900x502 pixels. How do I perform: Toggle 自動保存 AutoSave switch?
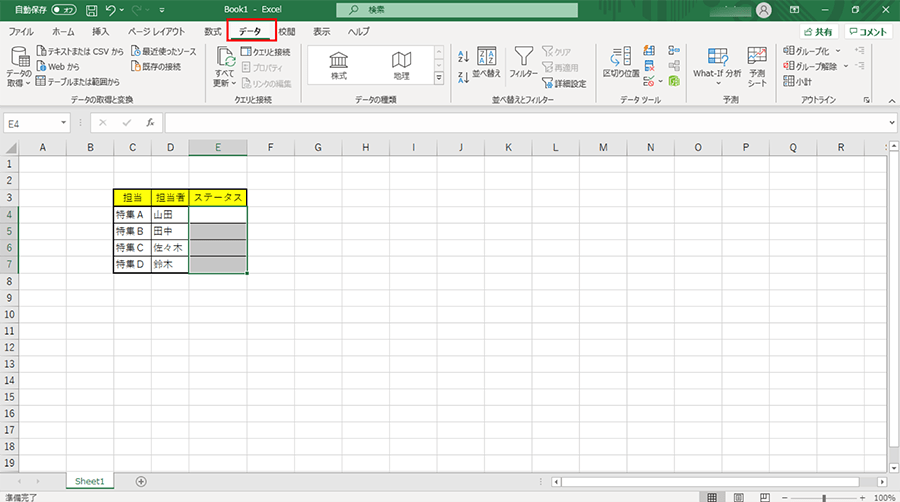pyautogui.click(x=64, y=10)
